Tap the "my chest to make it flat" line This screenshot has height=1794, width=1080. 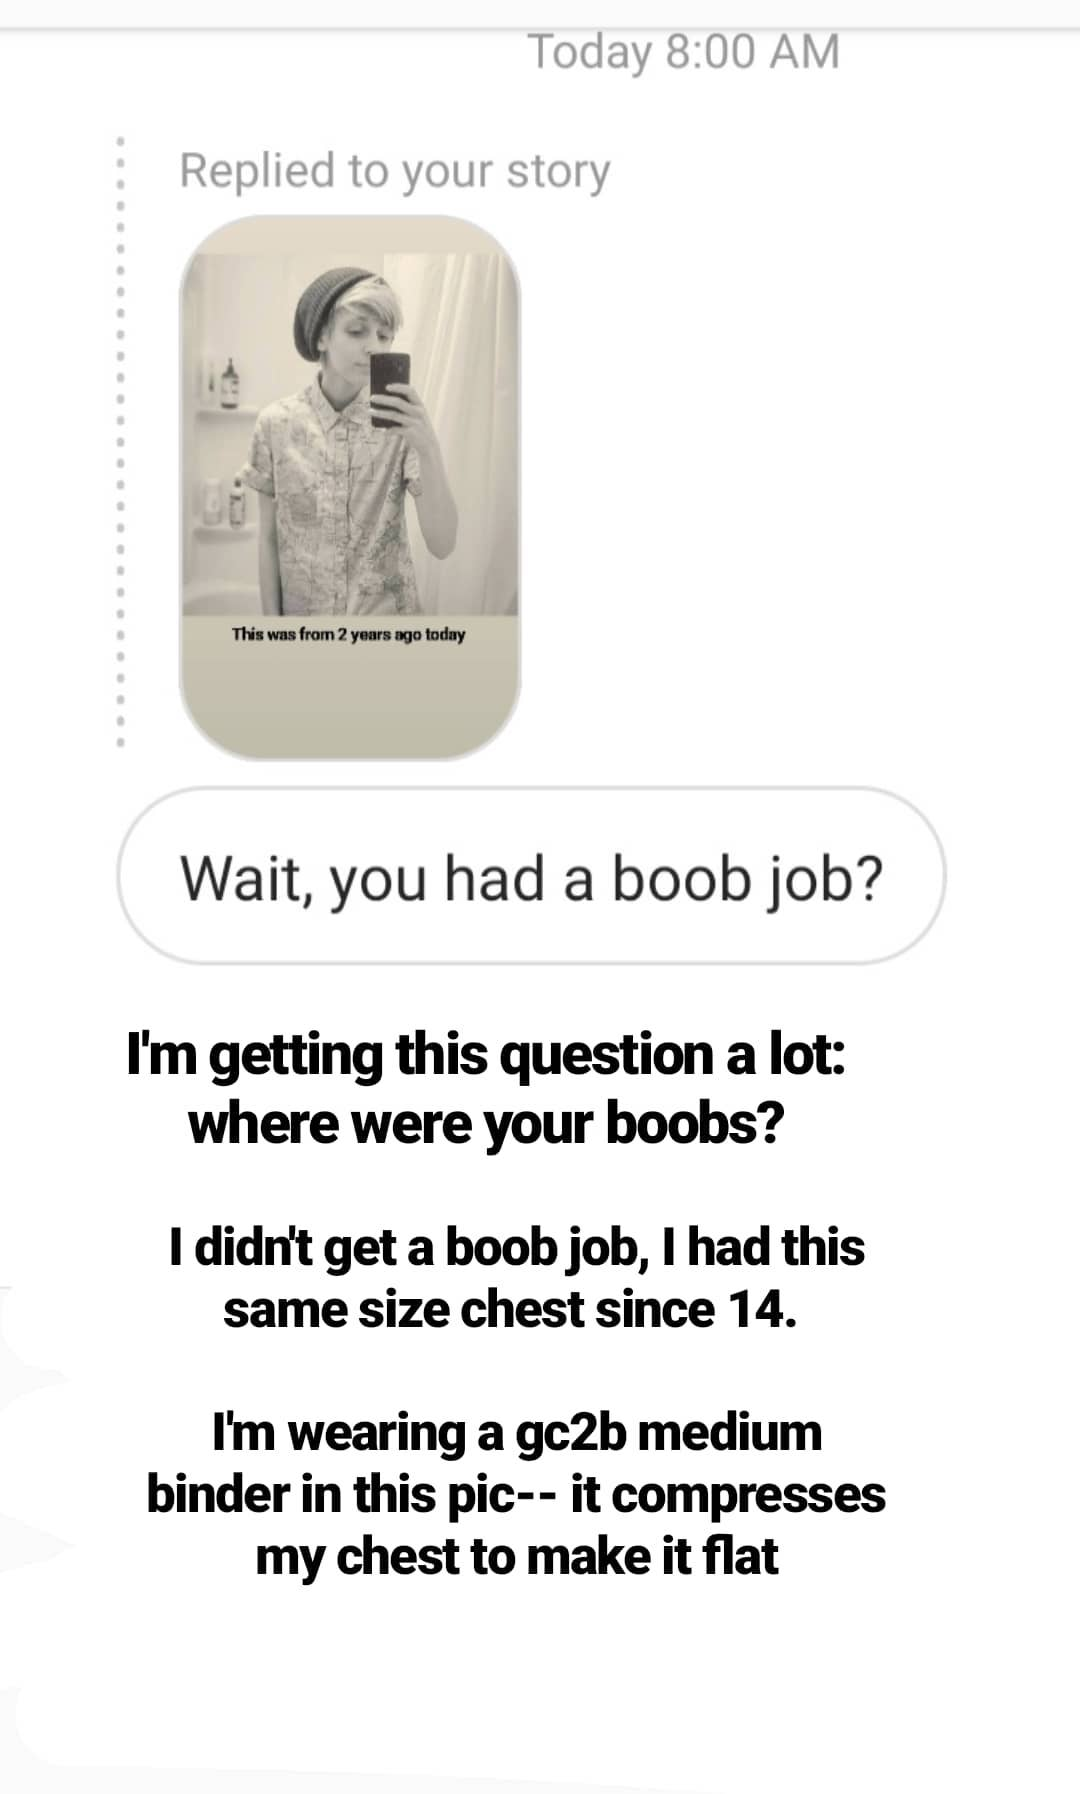(517, 1557)
